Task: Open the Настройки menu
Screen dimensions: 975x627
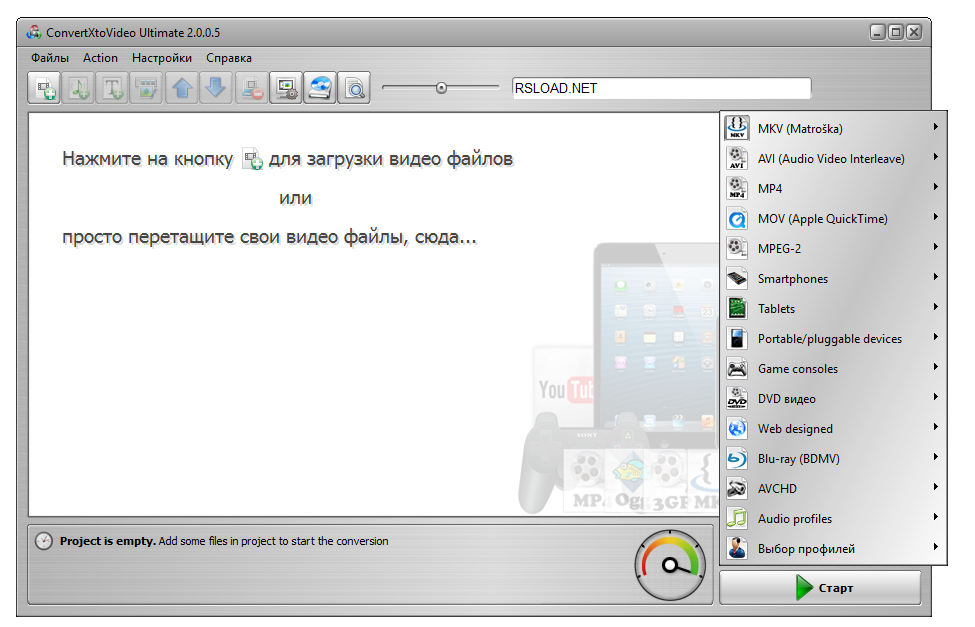Action: pyautogui.click(x=162, y=58)
